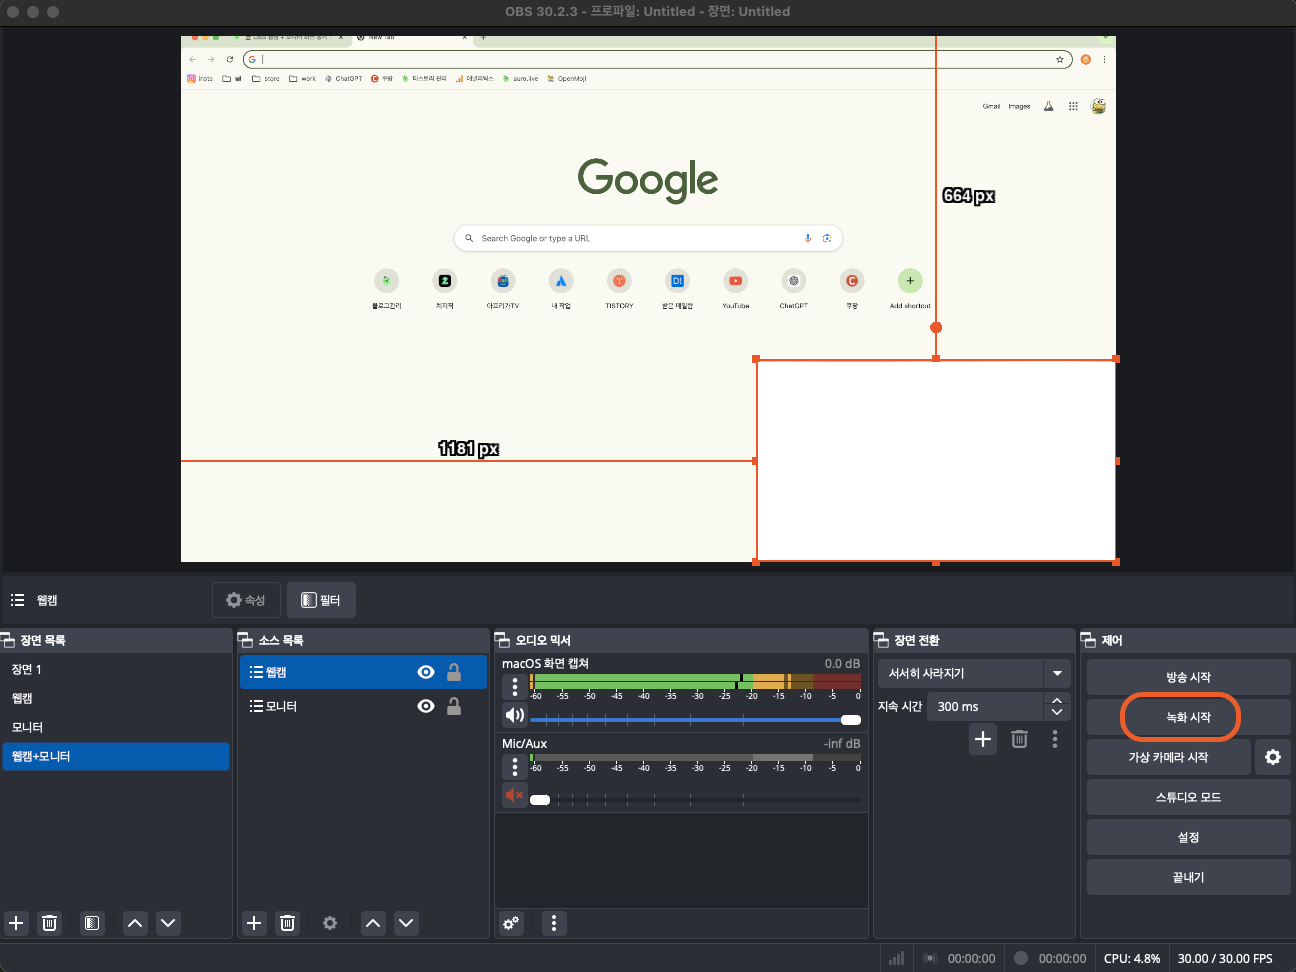The height and width of the screenshot is (972, 1296).
Task: Click the 0.0 dB level text
Action: click(x=842, y=663)
